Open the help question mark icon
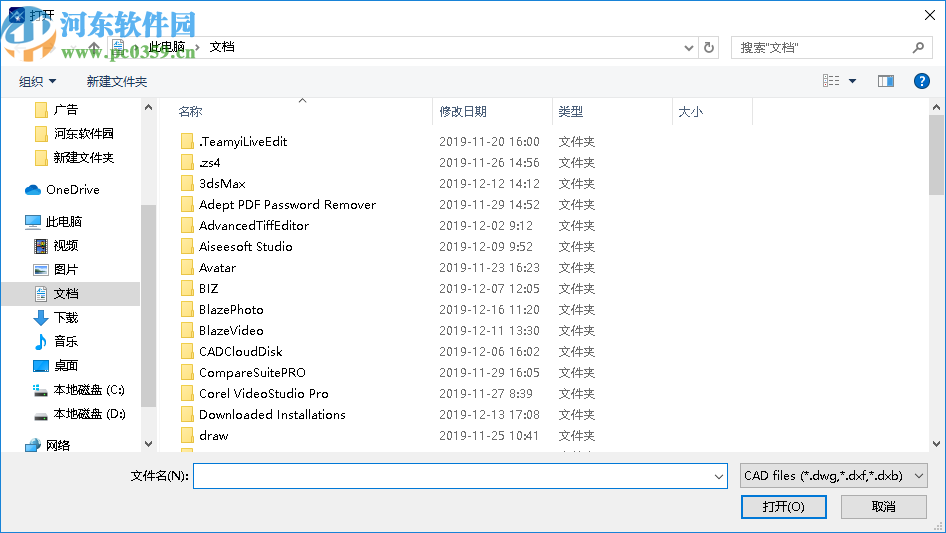This screenshot has width=946, height=533. coord(921,81)
